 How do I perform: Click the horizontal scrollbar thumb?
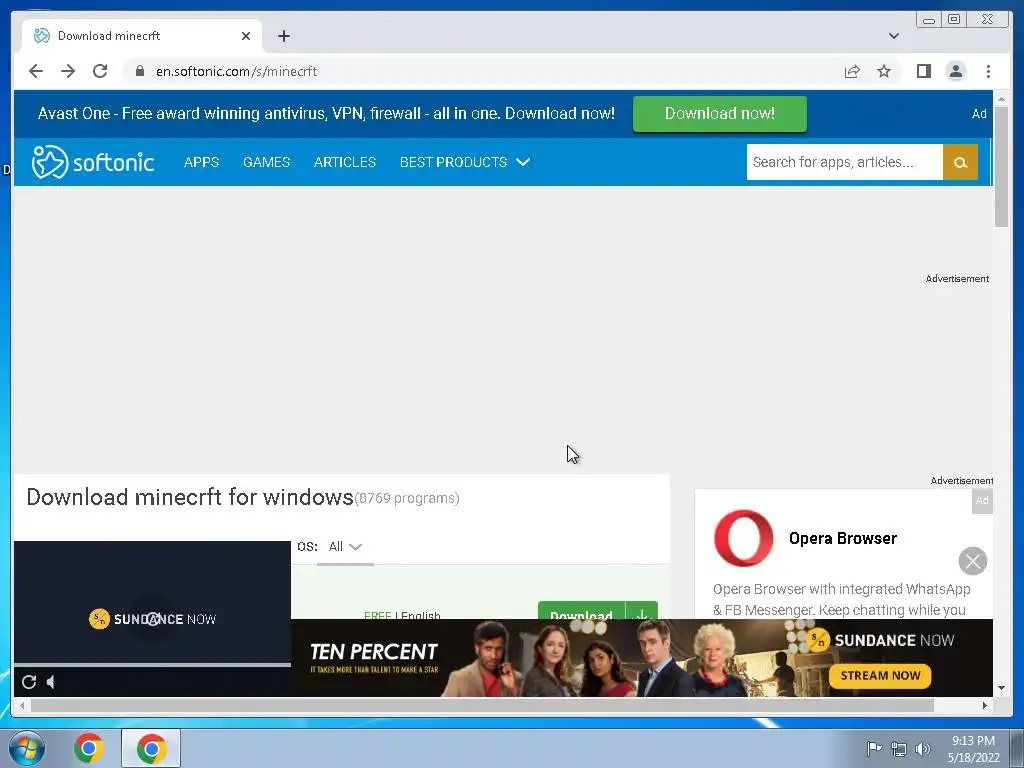click(x=482, y=705)
